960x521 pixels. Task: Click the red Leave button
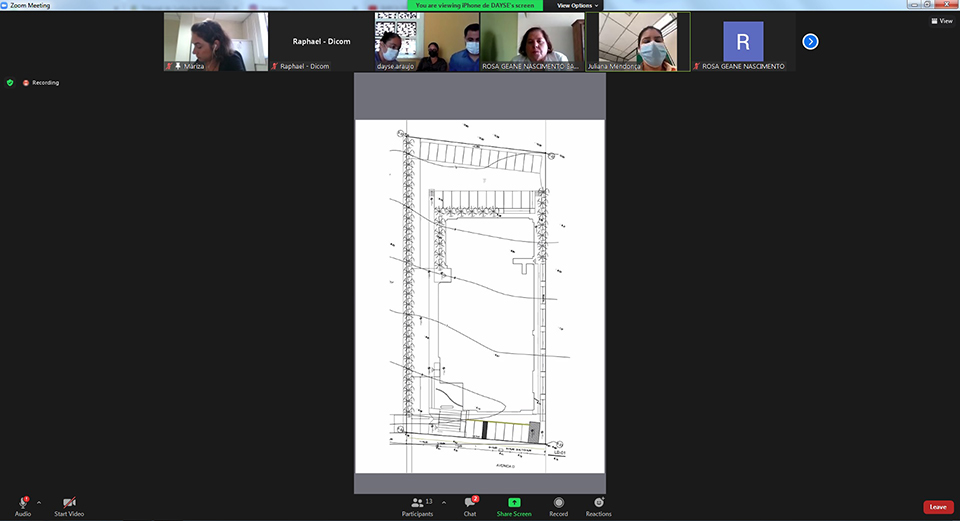(937, 507)
